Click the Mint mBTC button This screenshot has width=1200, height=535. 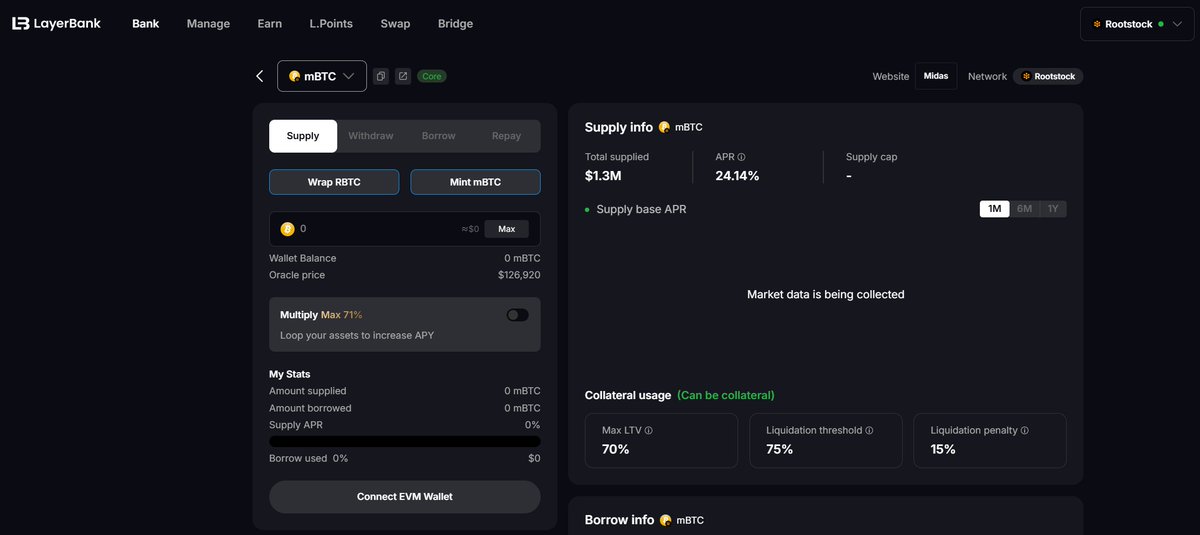[x=475, y=182]
